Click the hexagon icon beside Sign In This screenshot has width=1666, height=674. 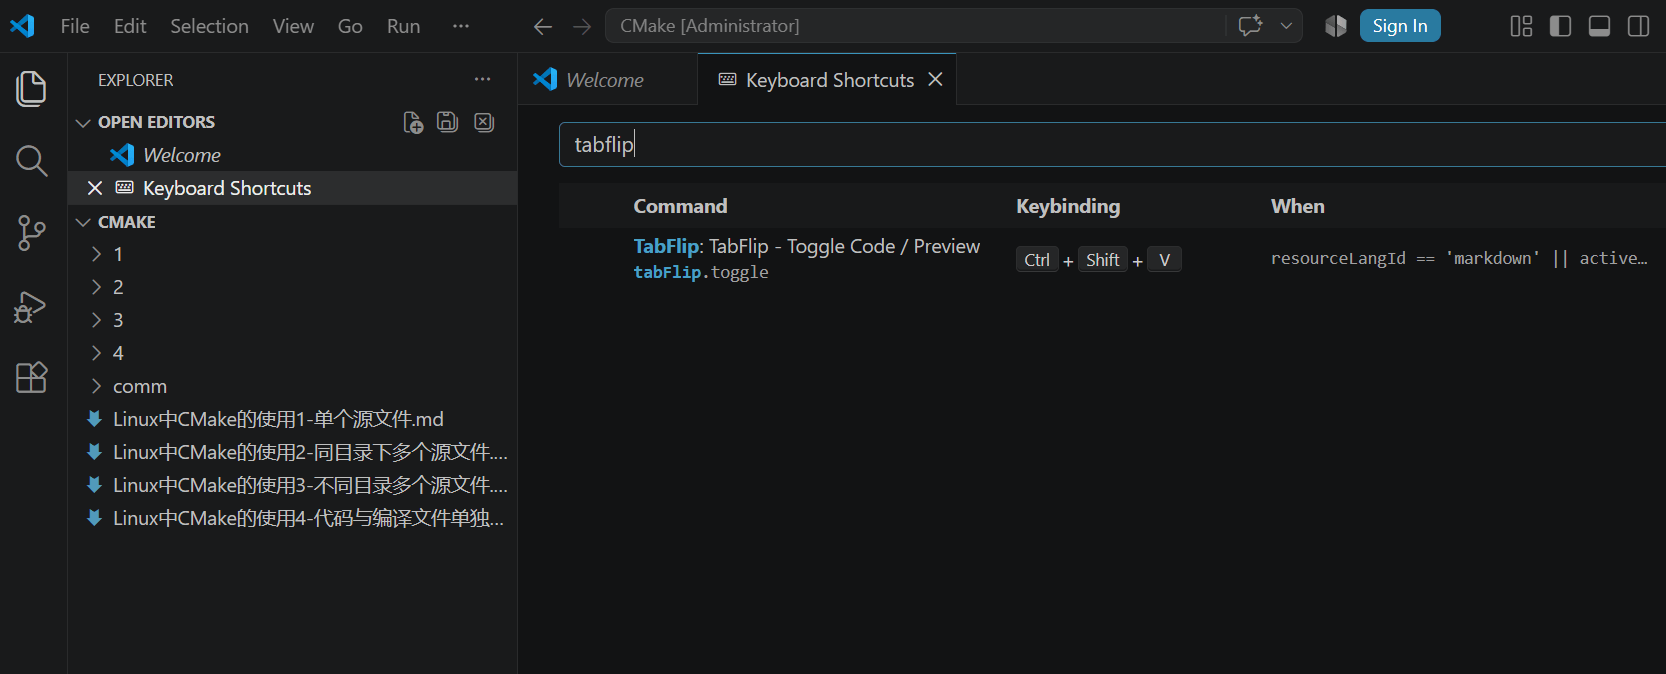coord(1336,26)
